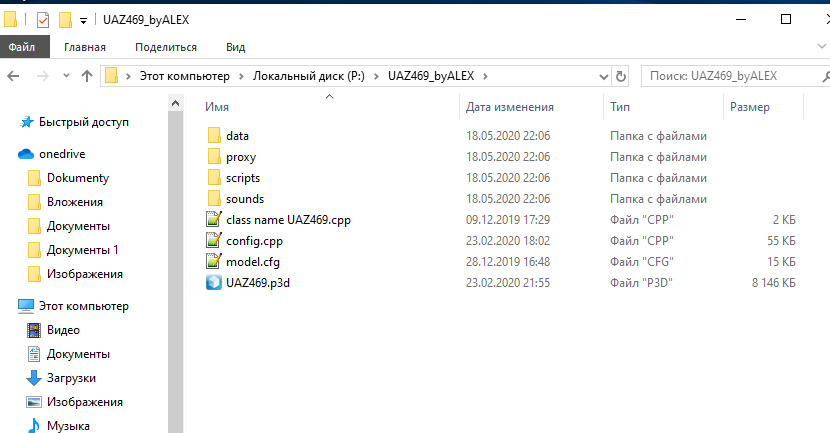Open the recent locations dropdown
This screenshot has height=433, width=830.
click(66, 76)
